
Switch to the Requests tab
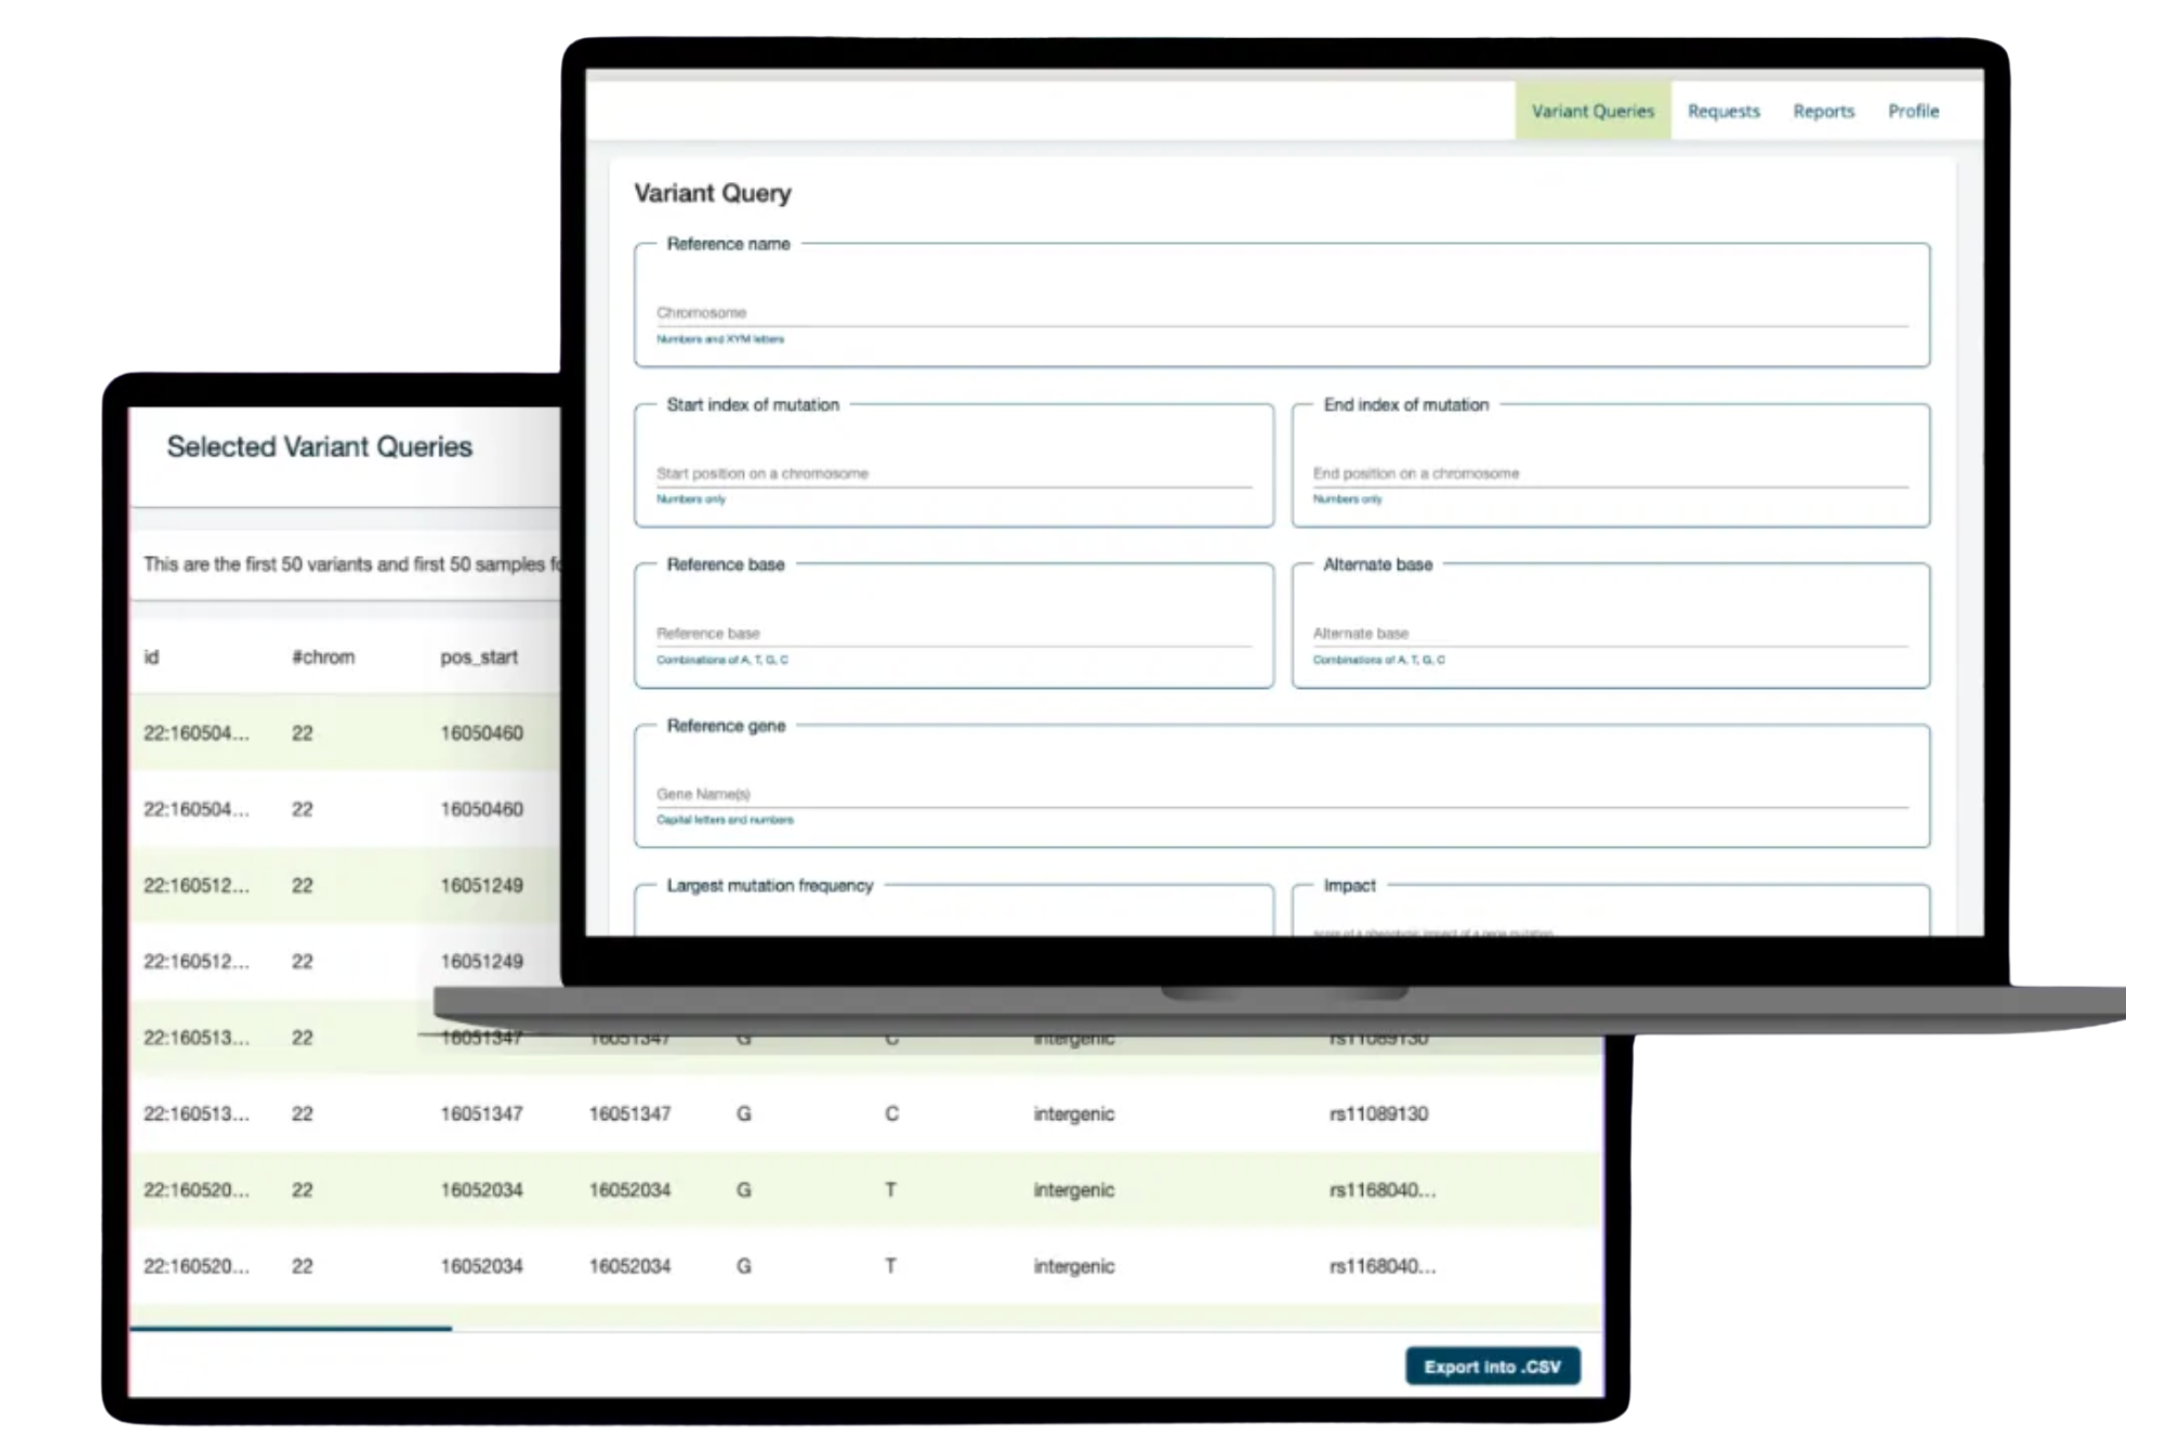[x=1723, y=111]
